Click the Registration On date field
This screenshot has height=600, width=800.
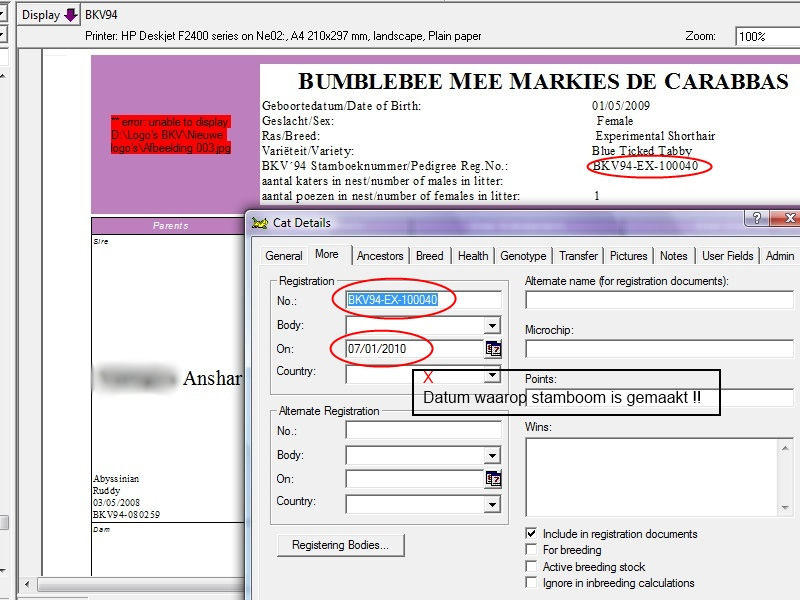click(415, 349)
